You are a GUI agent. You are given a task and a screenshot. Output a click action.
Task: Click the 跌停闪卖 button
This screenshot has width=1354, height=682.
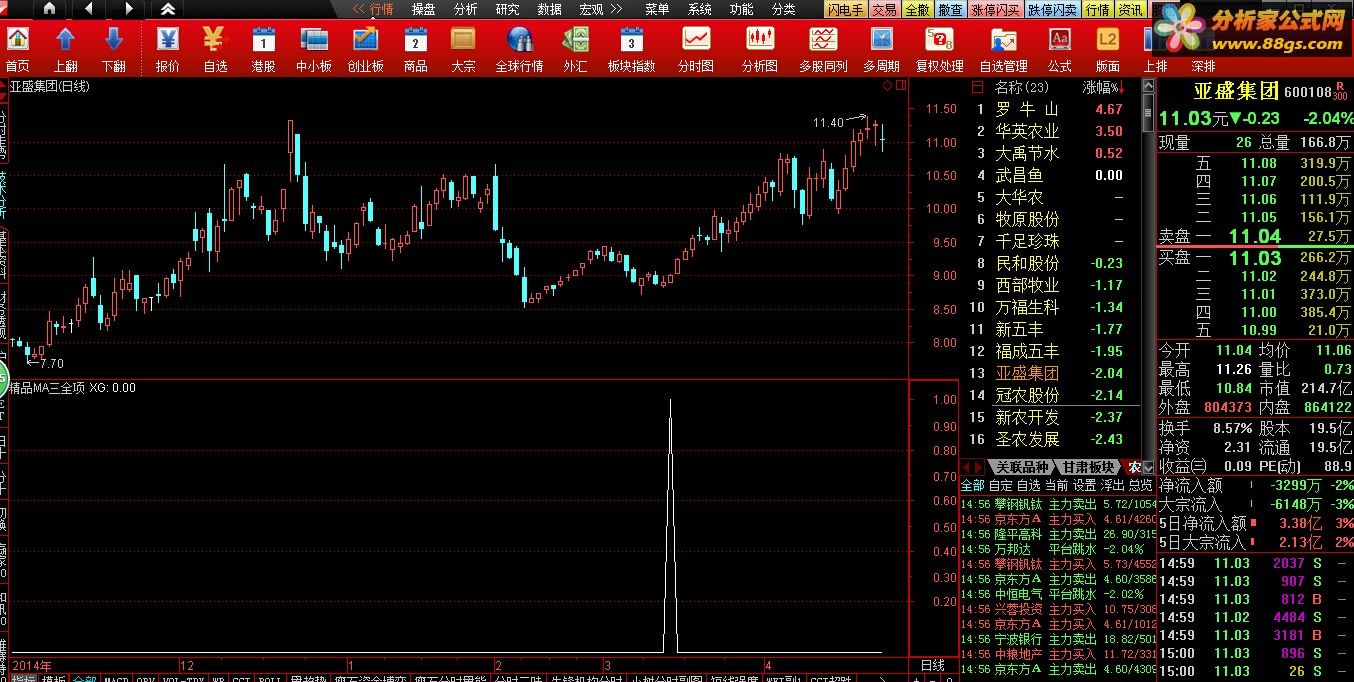pyautogui.click(x=1053, y=10)
